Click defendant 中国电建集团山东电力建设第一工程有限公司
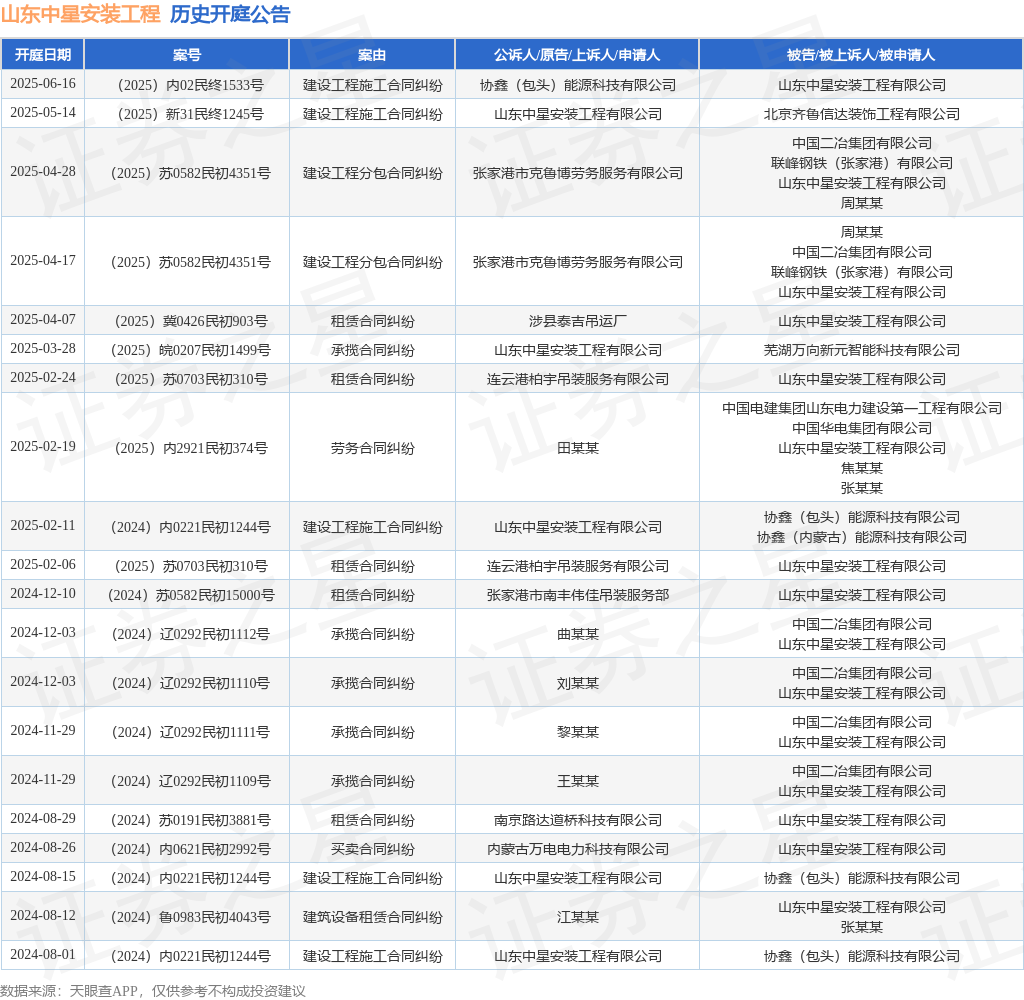 tap(861, 408)
